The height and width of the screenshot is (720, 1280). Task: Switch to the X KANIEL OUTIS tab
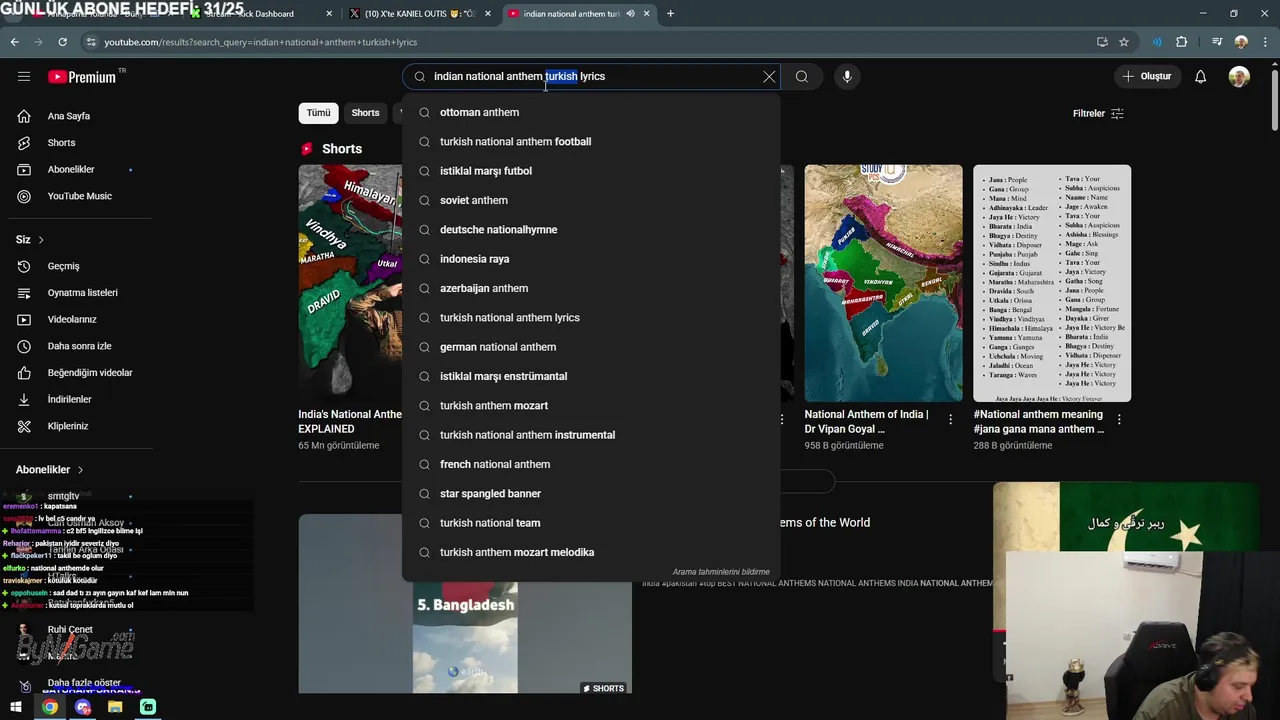coord(420,14)
